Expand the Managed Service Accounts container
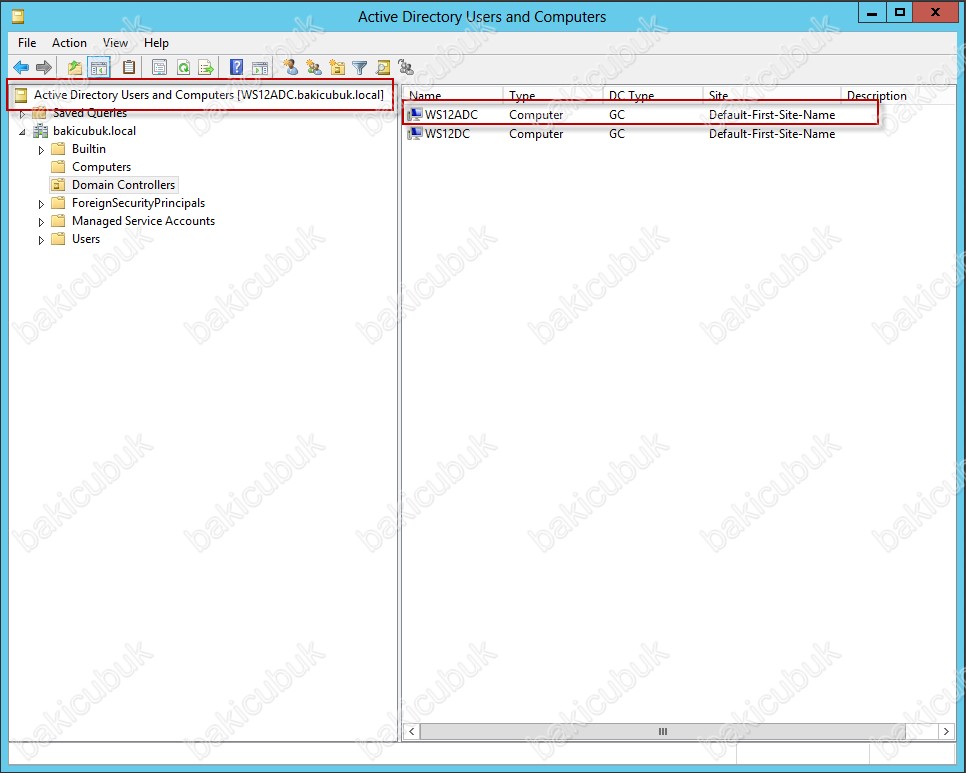 pyautogui.click(x=41, y=222)
